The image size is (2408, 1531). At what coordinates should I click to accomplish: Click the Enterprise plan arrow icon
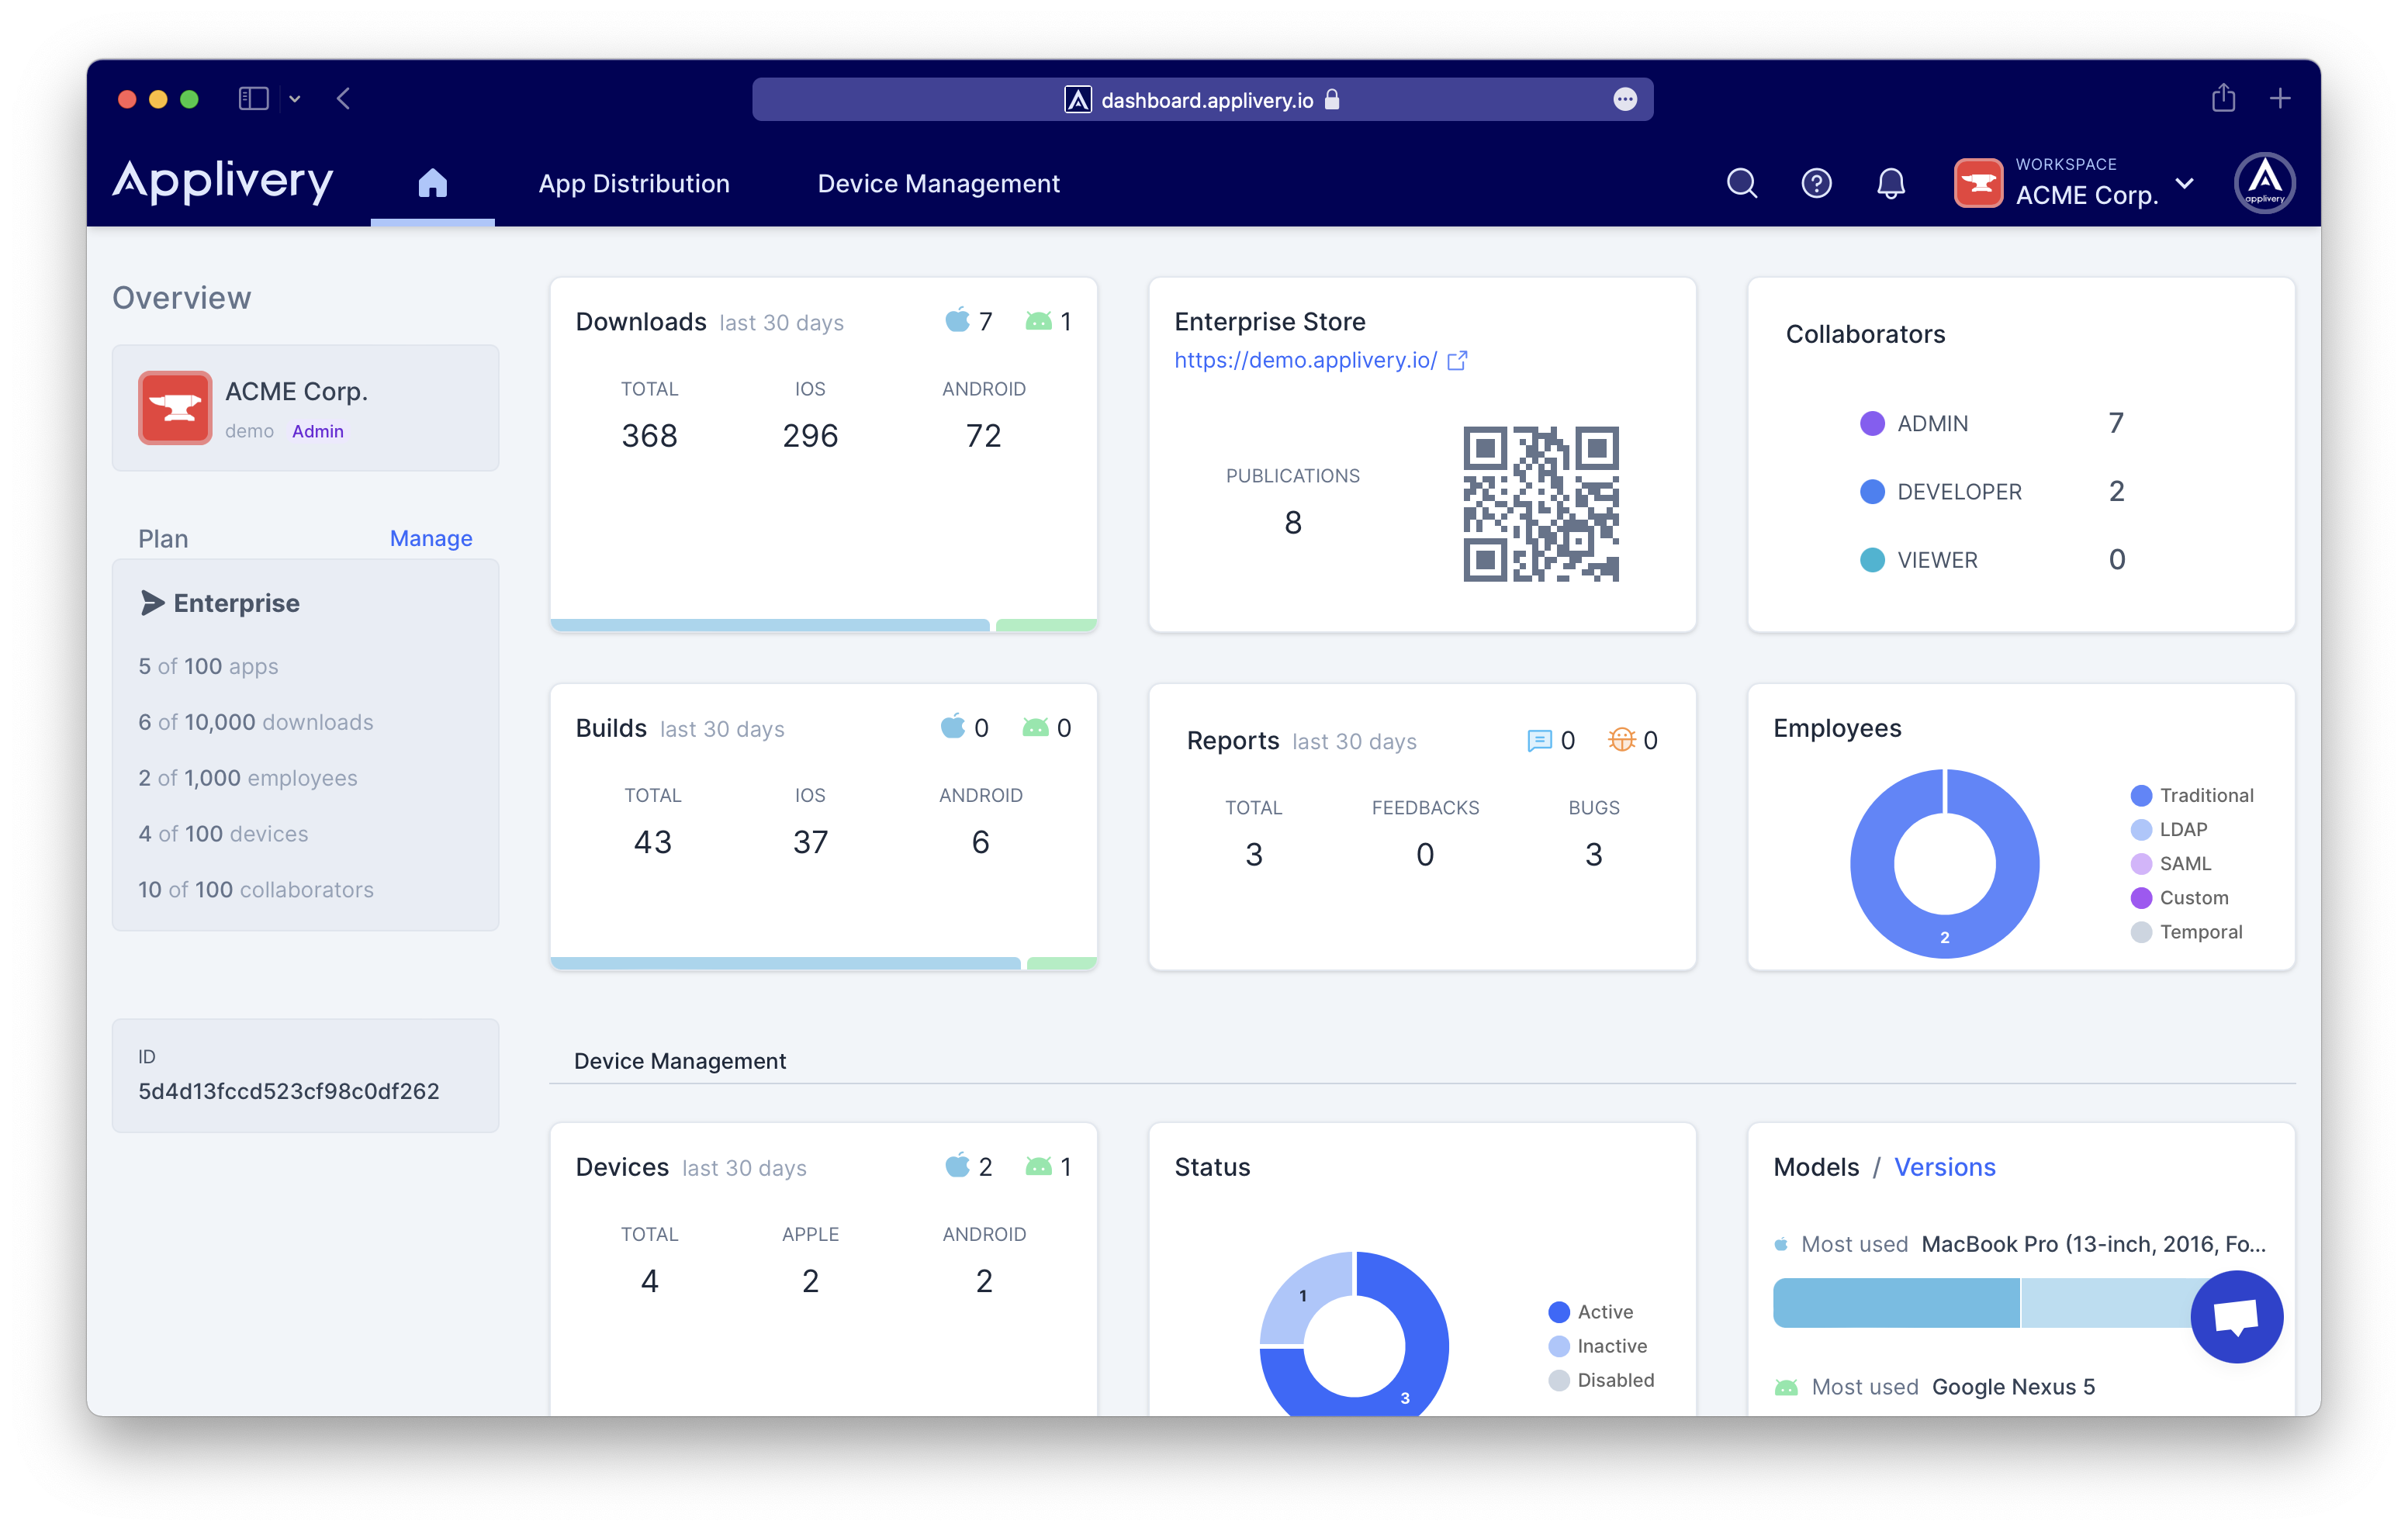[152, 603]
